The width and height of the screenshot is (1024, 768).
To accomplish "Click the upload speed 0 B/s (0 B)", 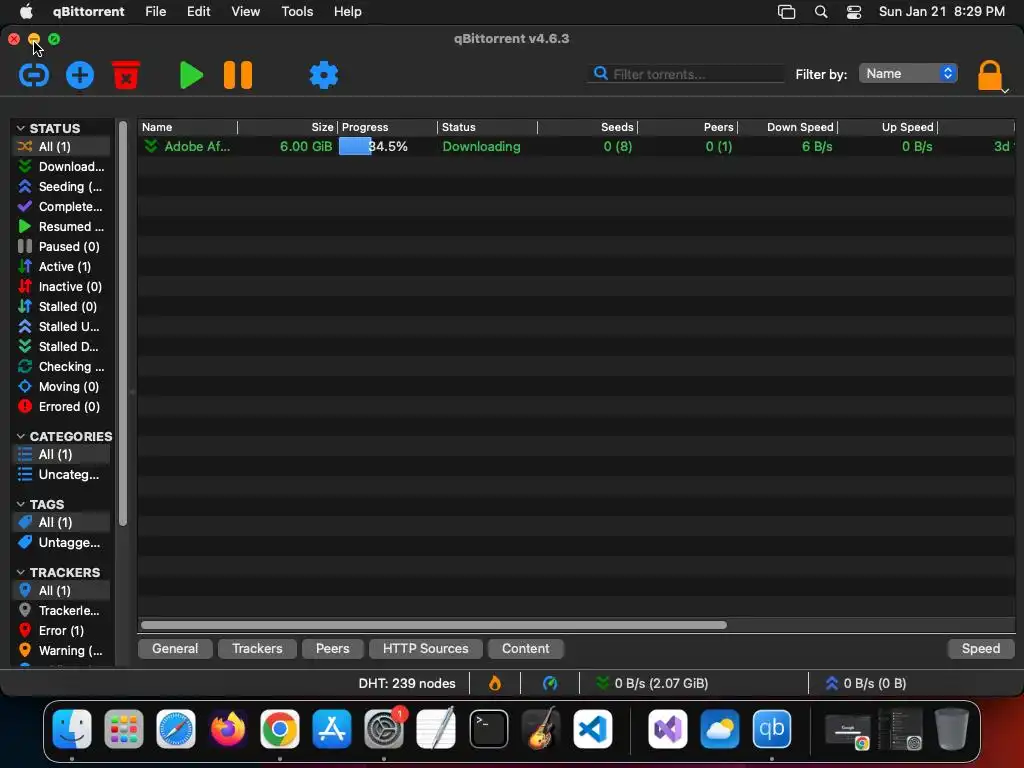I will (x=866, y=683).
